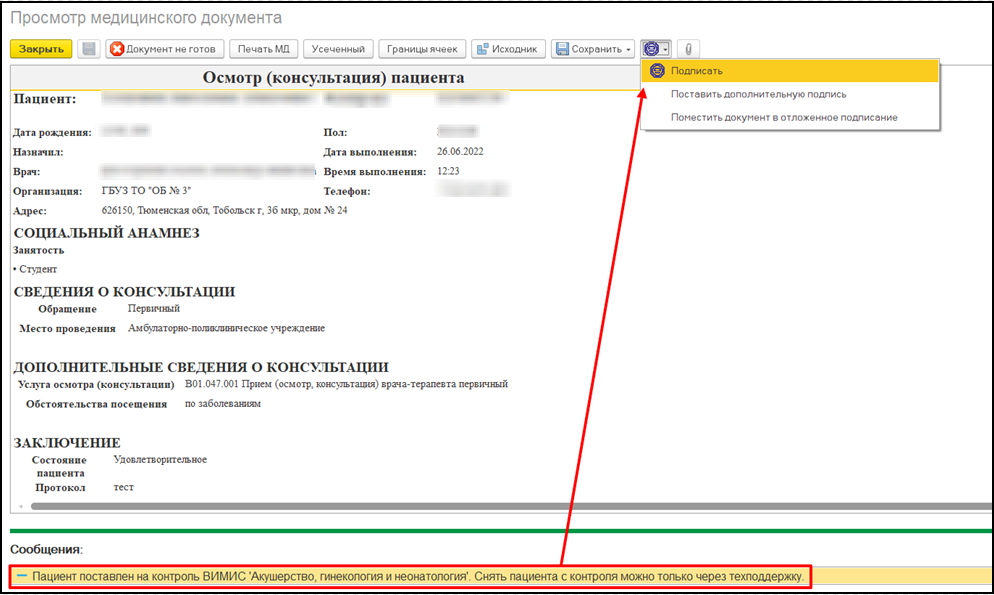The image size is (994, 595).
Task: Click the yellow Закрыть button
Action: pos(41,49)
